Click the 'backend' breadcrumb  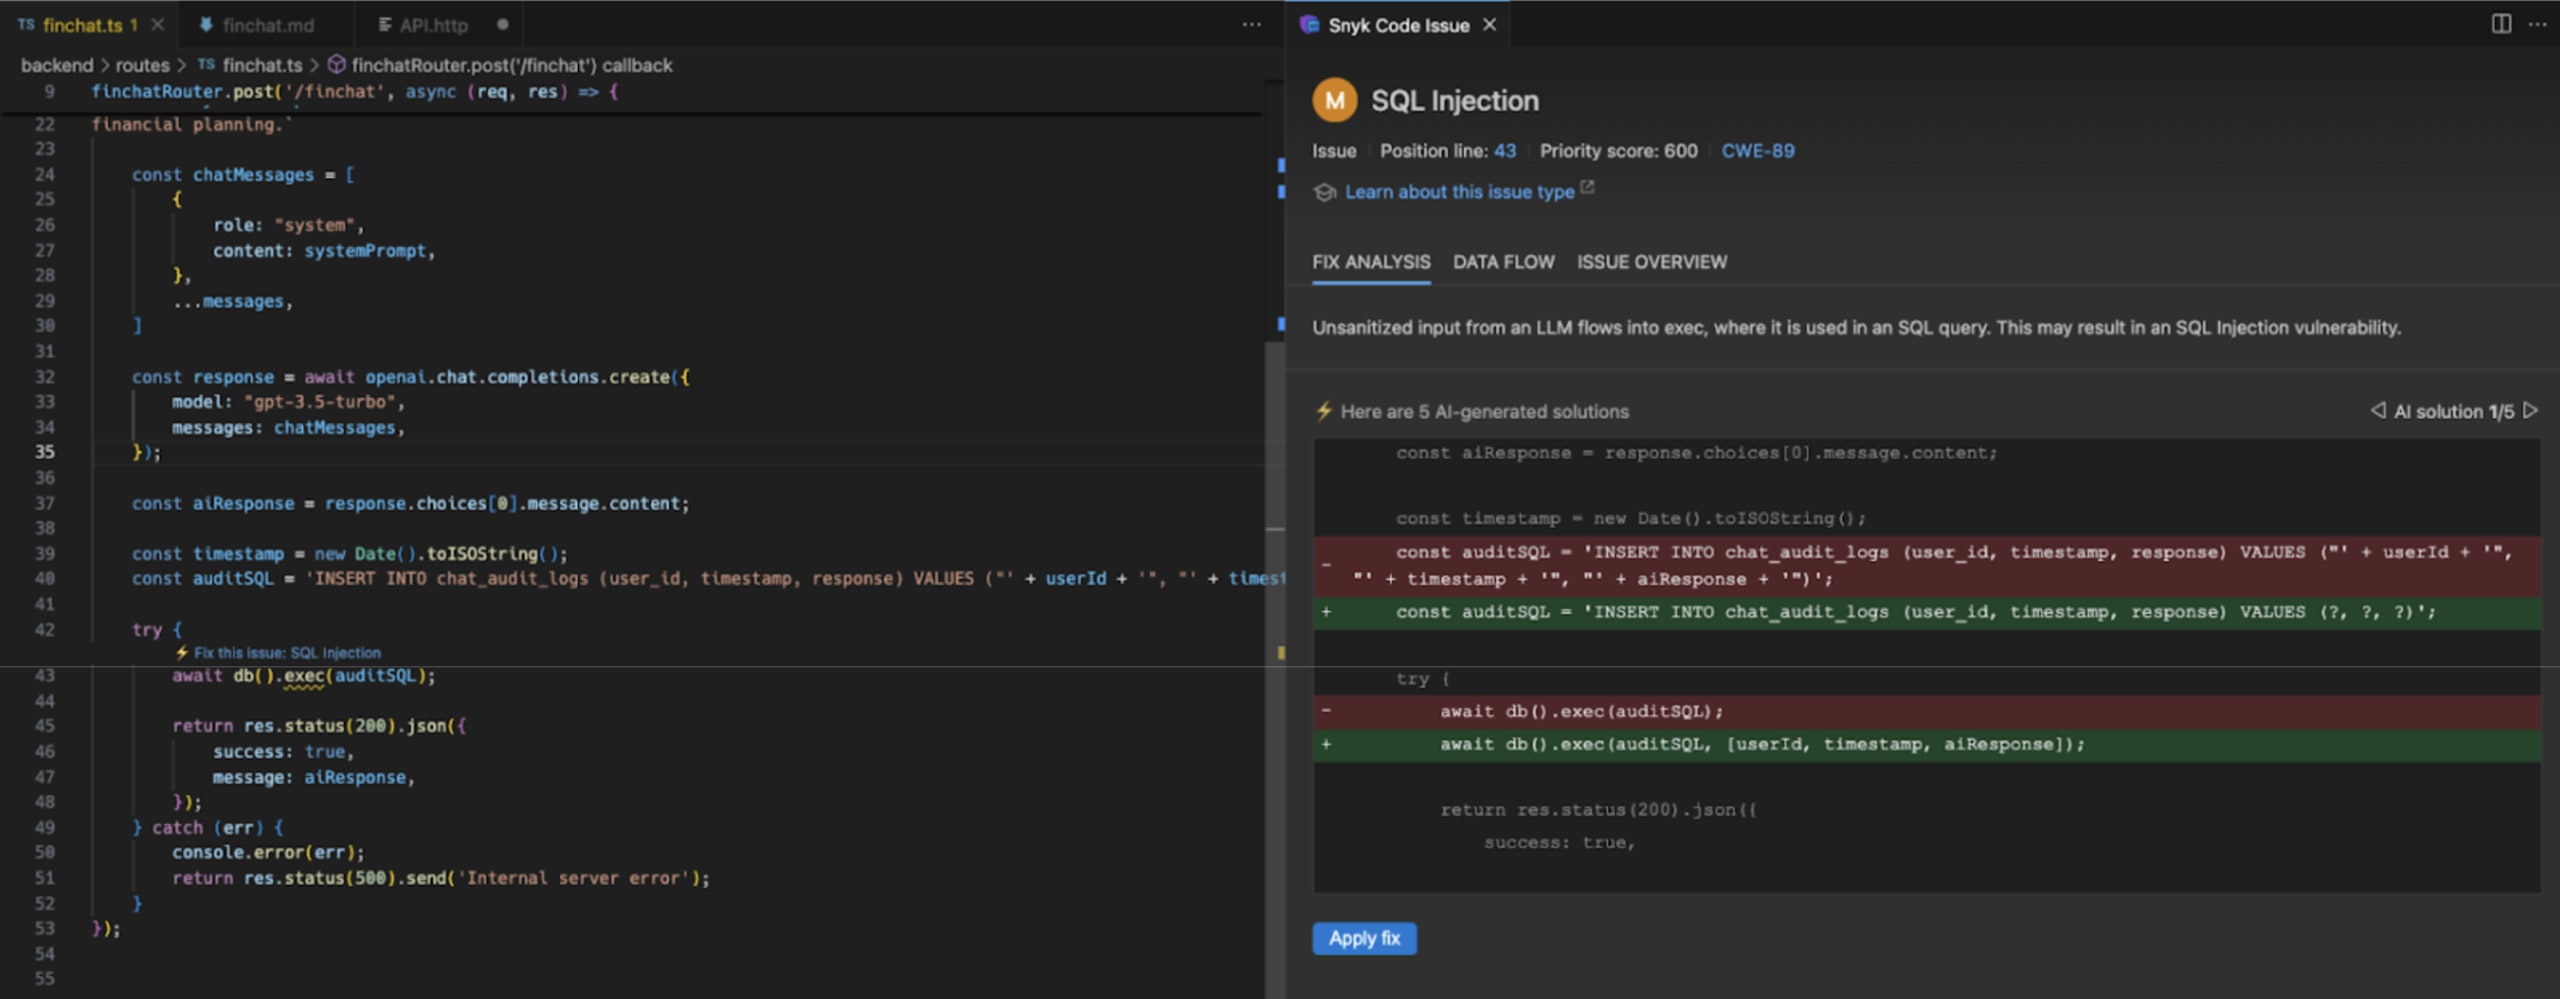point(56,65)
